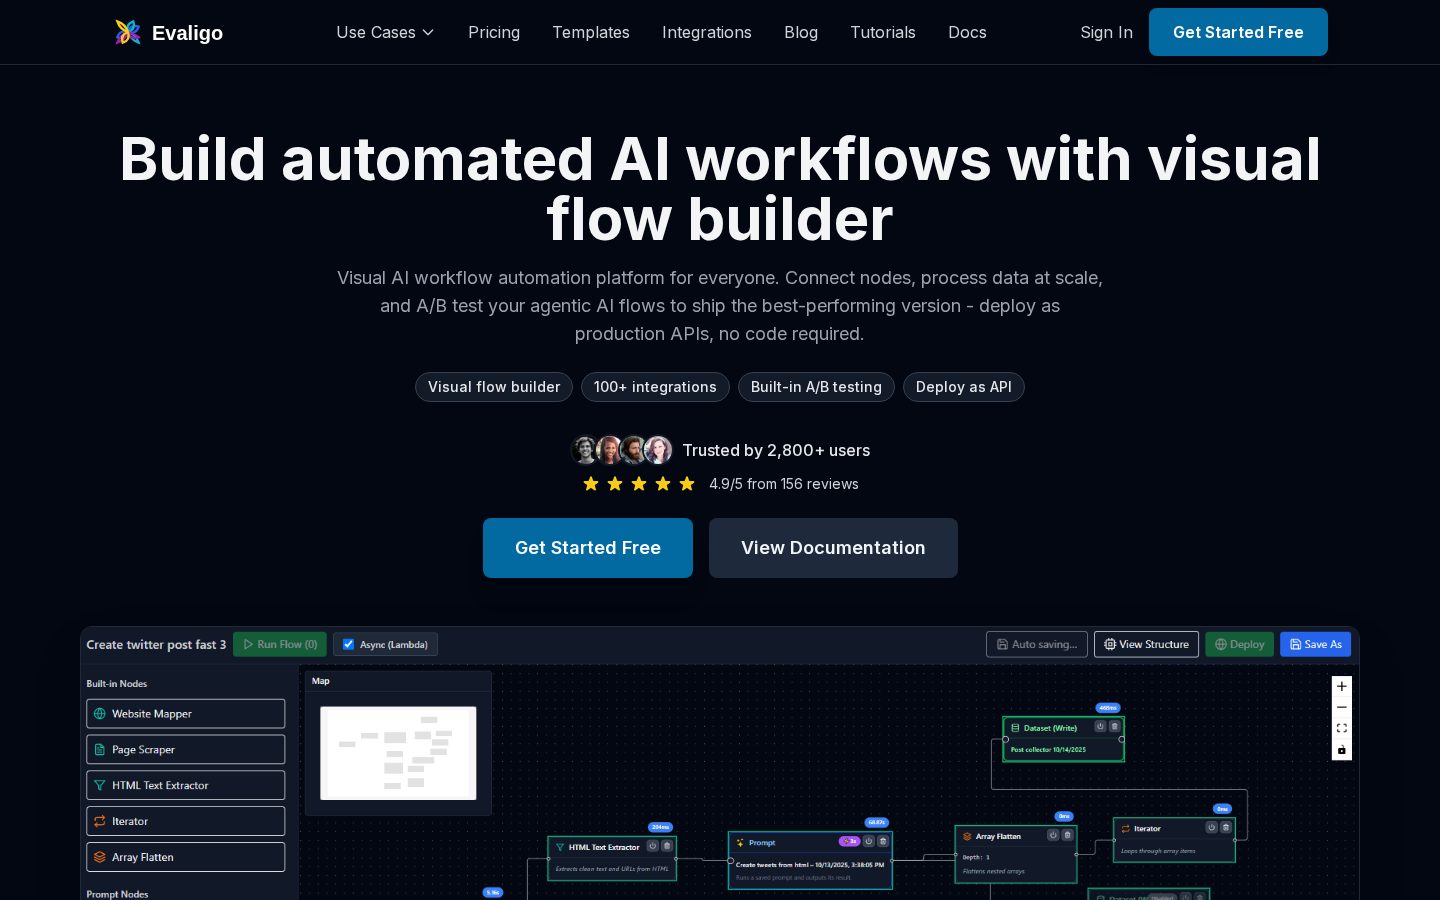This screenshot has height=900, width=1440.
Task: Select the Website Mapper node globe icon
Action: click(100, 714)
